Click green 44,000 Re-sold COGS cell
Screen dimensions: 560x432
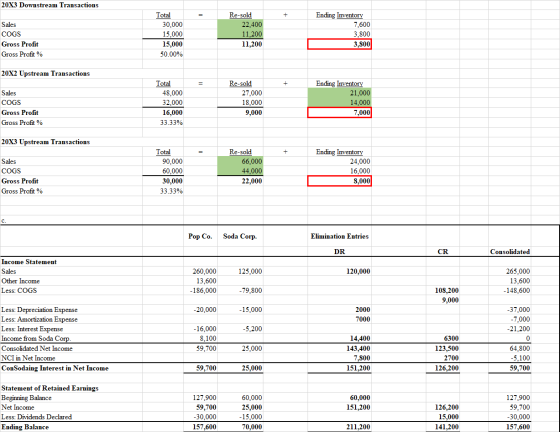tap(240, 171)
